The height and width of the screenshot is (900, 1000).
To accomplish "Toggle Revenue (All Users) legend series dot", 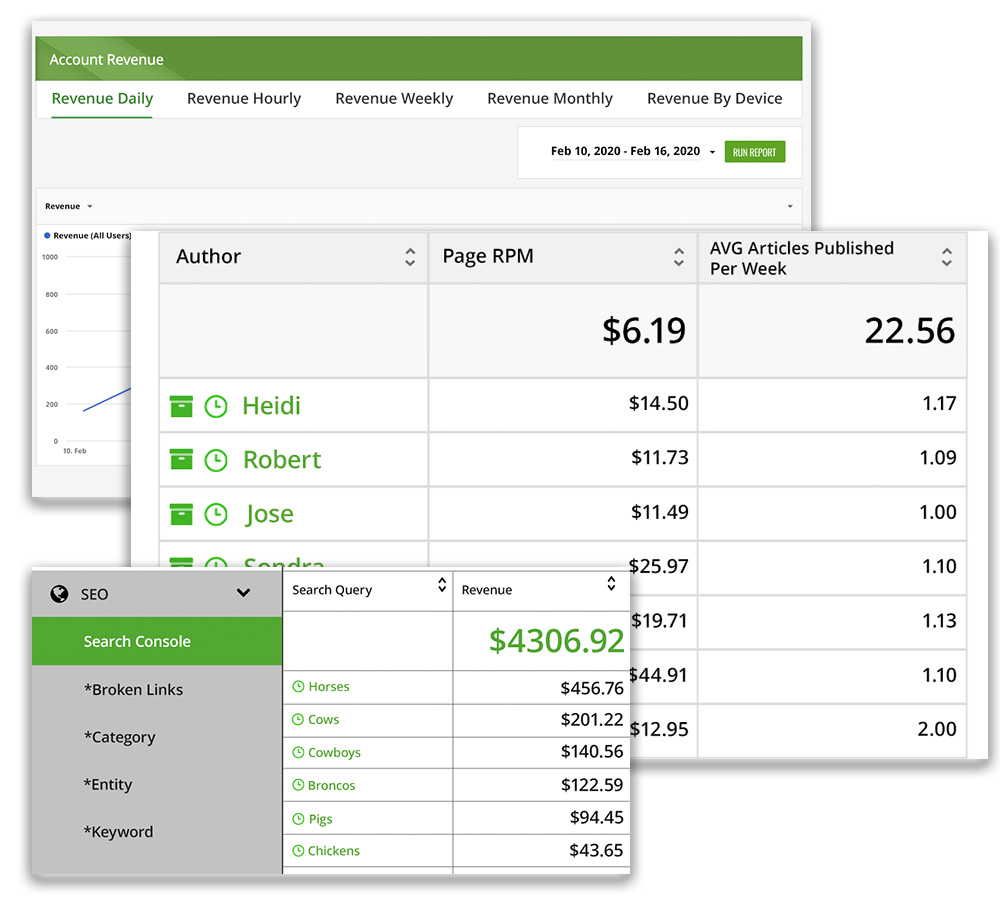I will pos(47,236).
